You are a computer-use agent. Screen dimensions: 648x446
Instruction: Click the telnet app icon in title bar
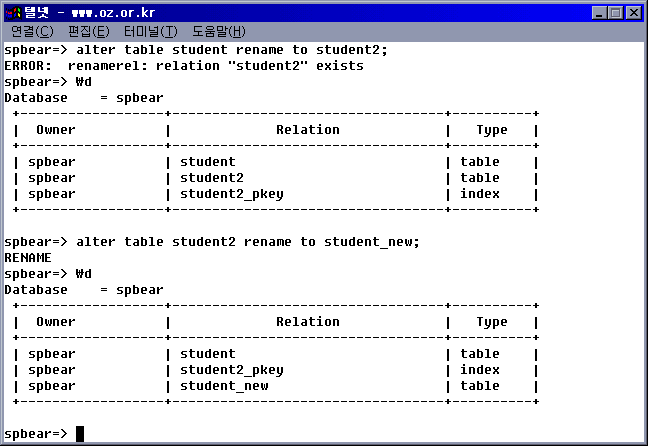pos(12,12)
